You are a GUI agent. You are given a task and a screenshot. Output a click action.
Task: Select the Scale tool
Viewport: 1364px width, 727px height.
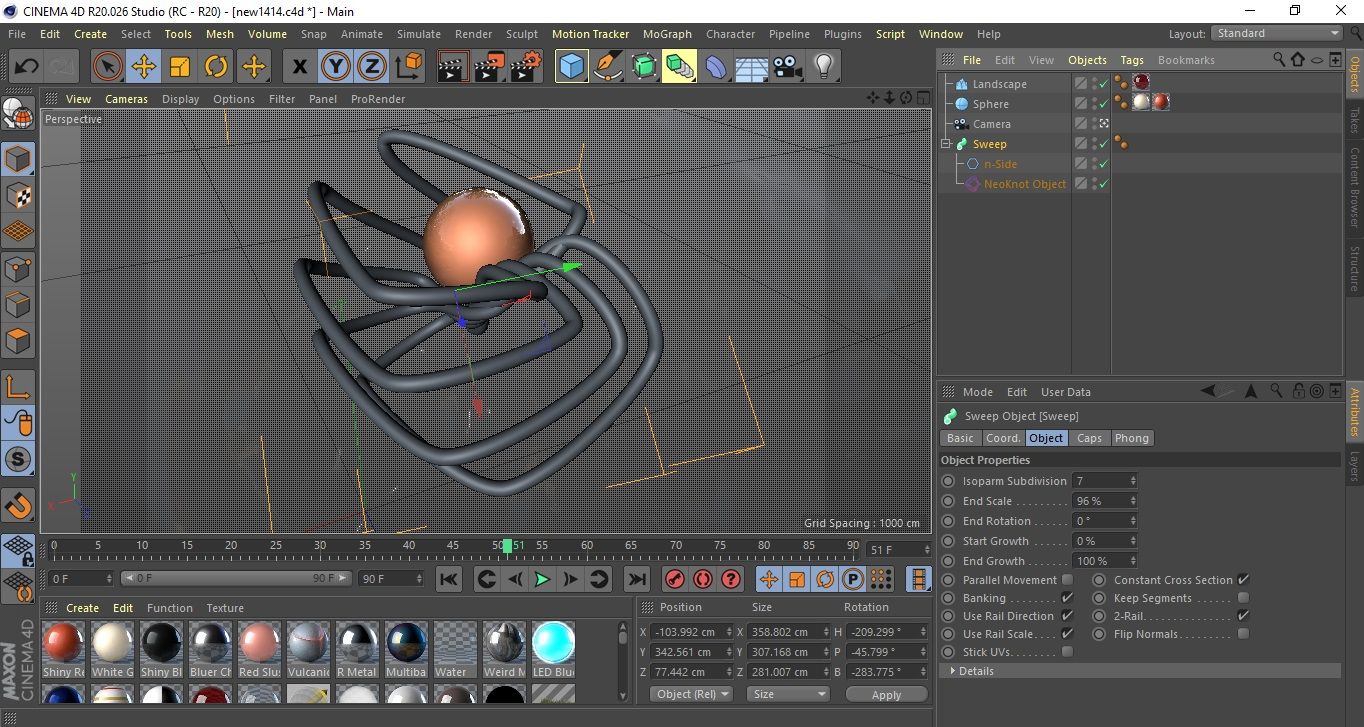180,67
